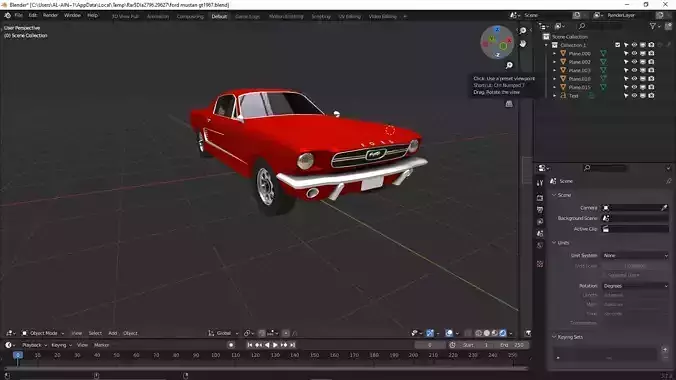Expand Plane.000 in outliner

point(555,53)
